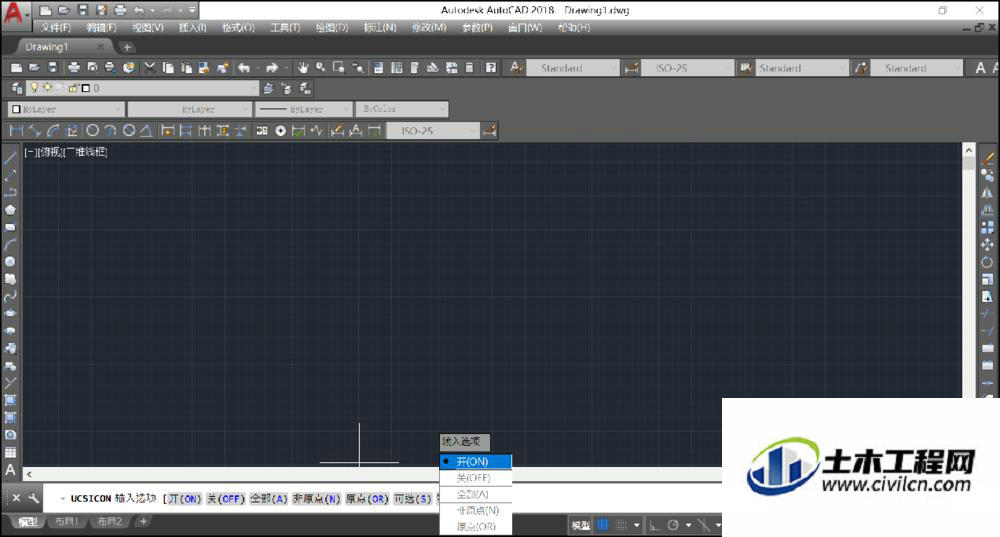
Task: Select the Center Mark dimension tool
Action: coord(281,131)
